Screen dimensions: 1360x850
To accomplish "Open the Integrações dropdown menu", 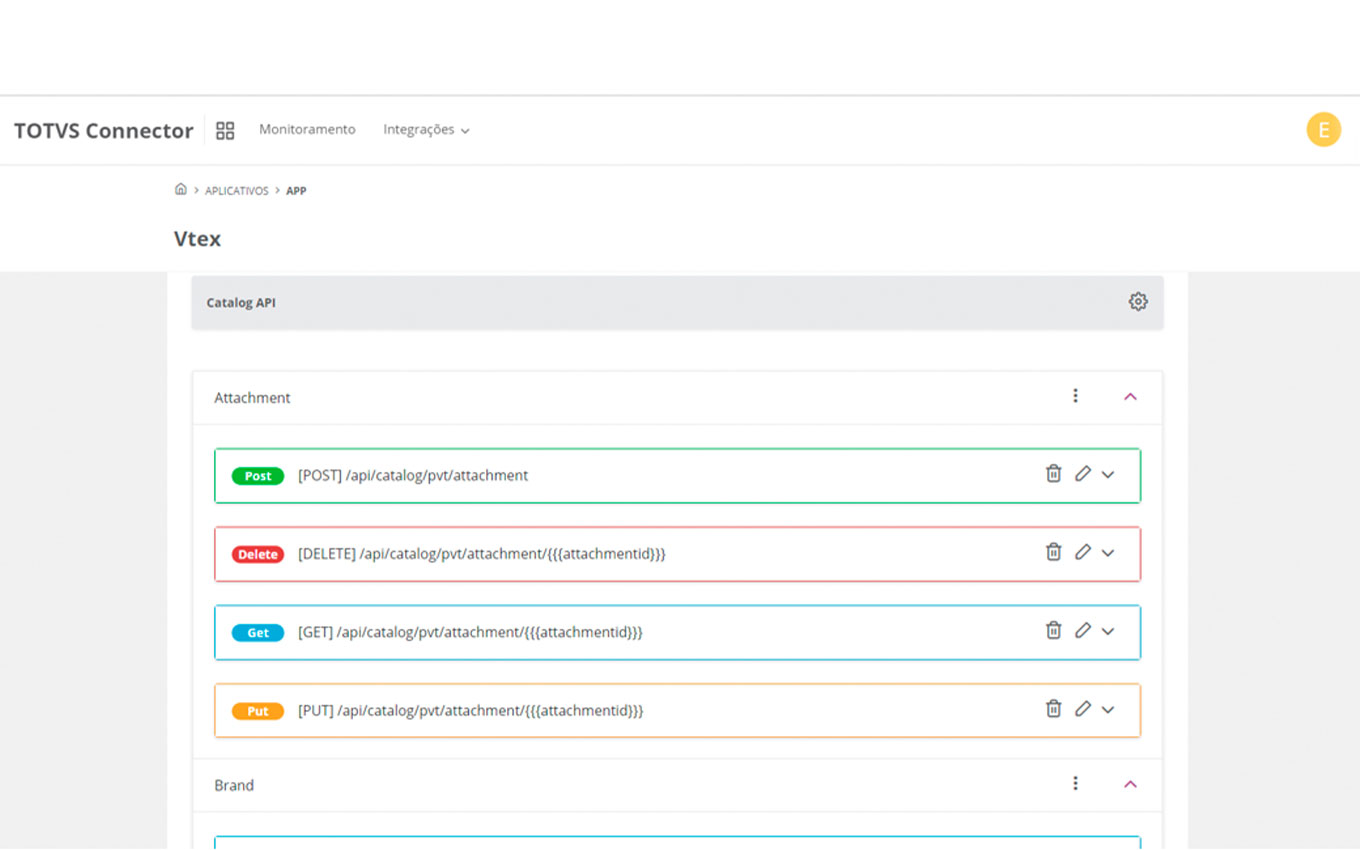I will pyautogui.click(x=426, y=130).
